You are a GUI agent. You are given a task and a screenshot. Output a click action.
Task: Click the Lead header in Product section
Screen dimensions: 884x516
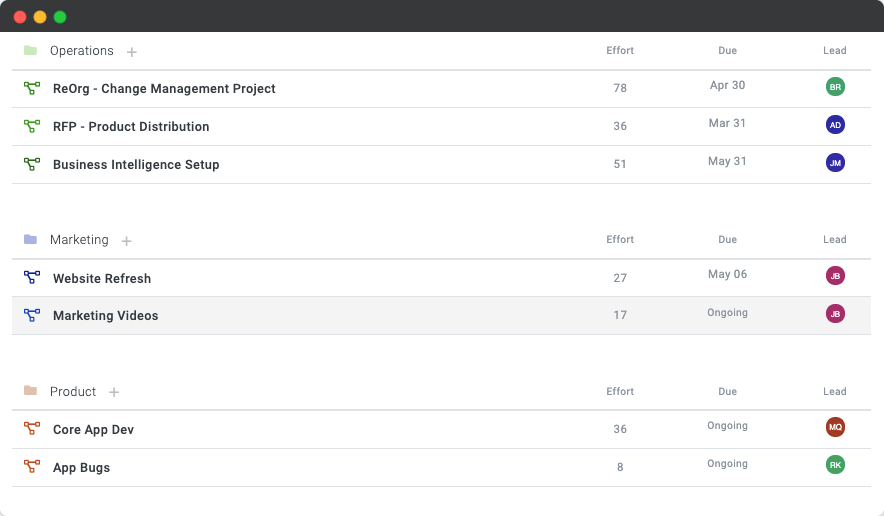tap(834, 392)
